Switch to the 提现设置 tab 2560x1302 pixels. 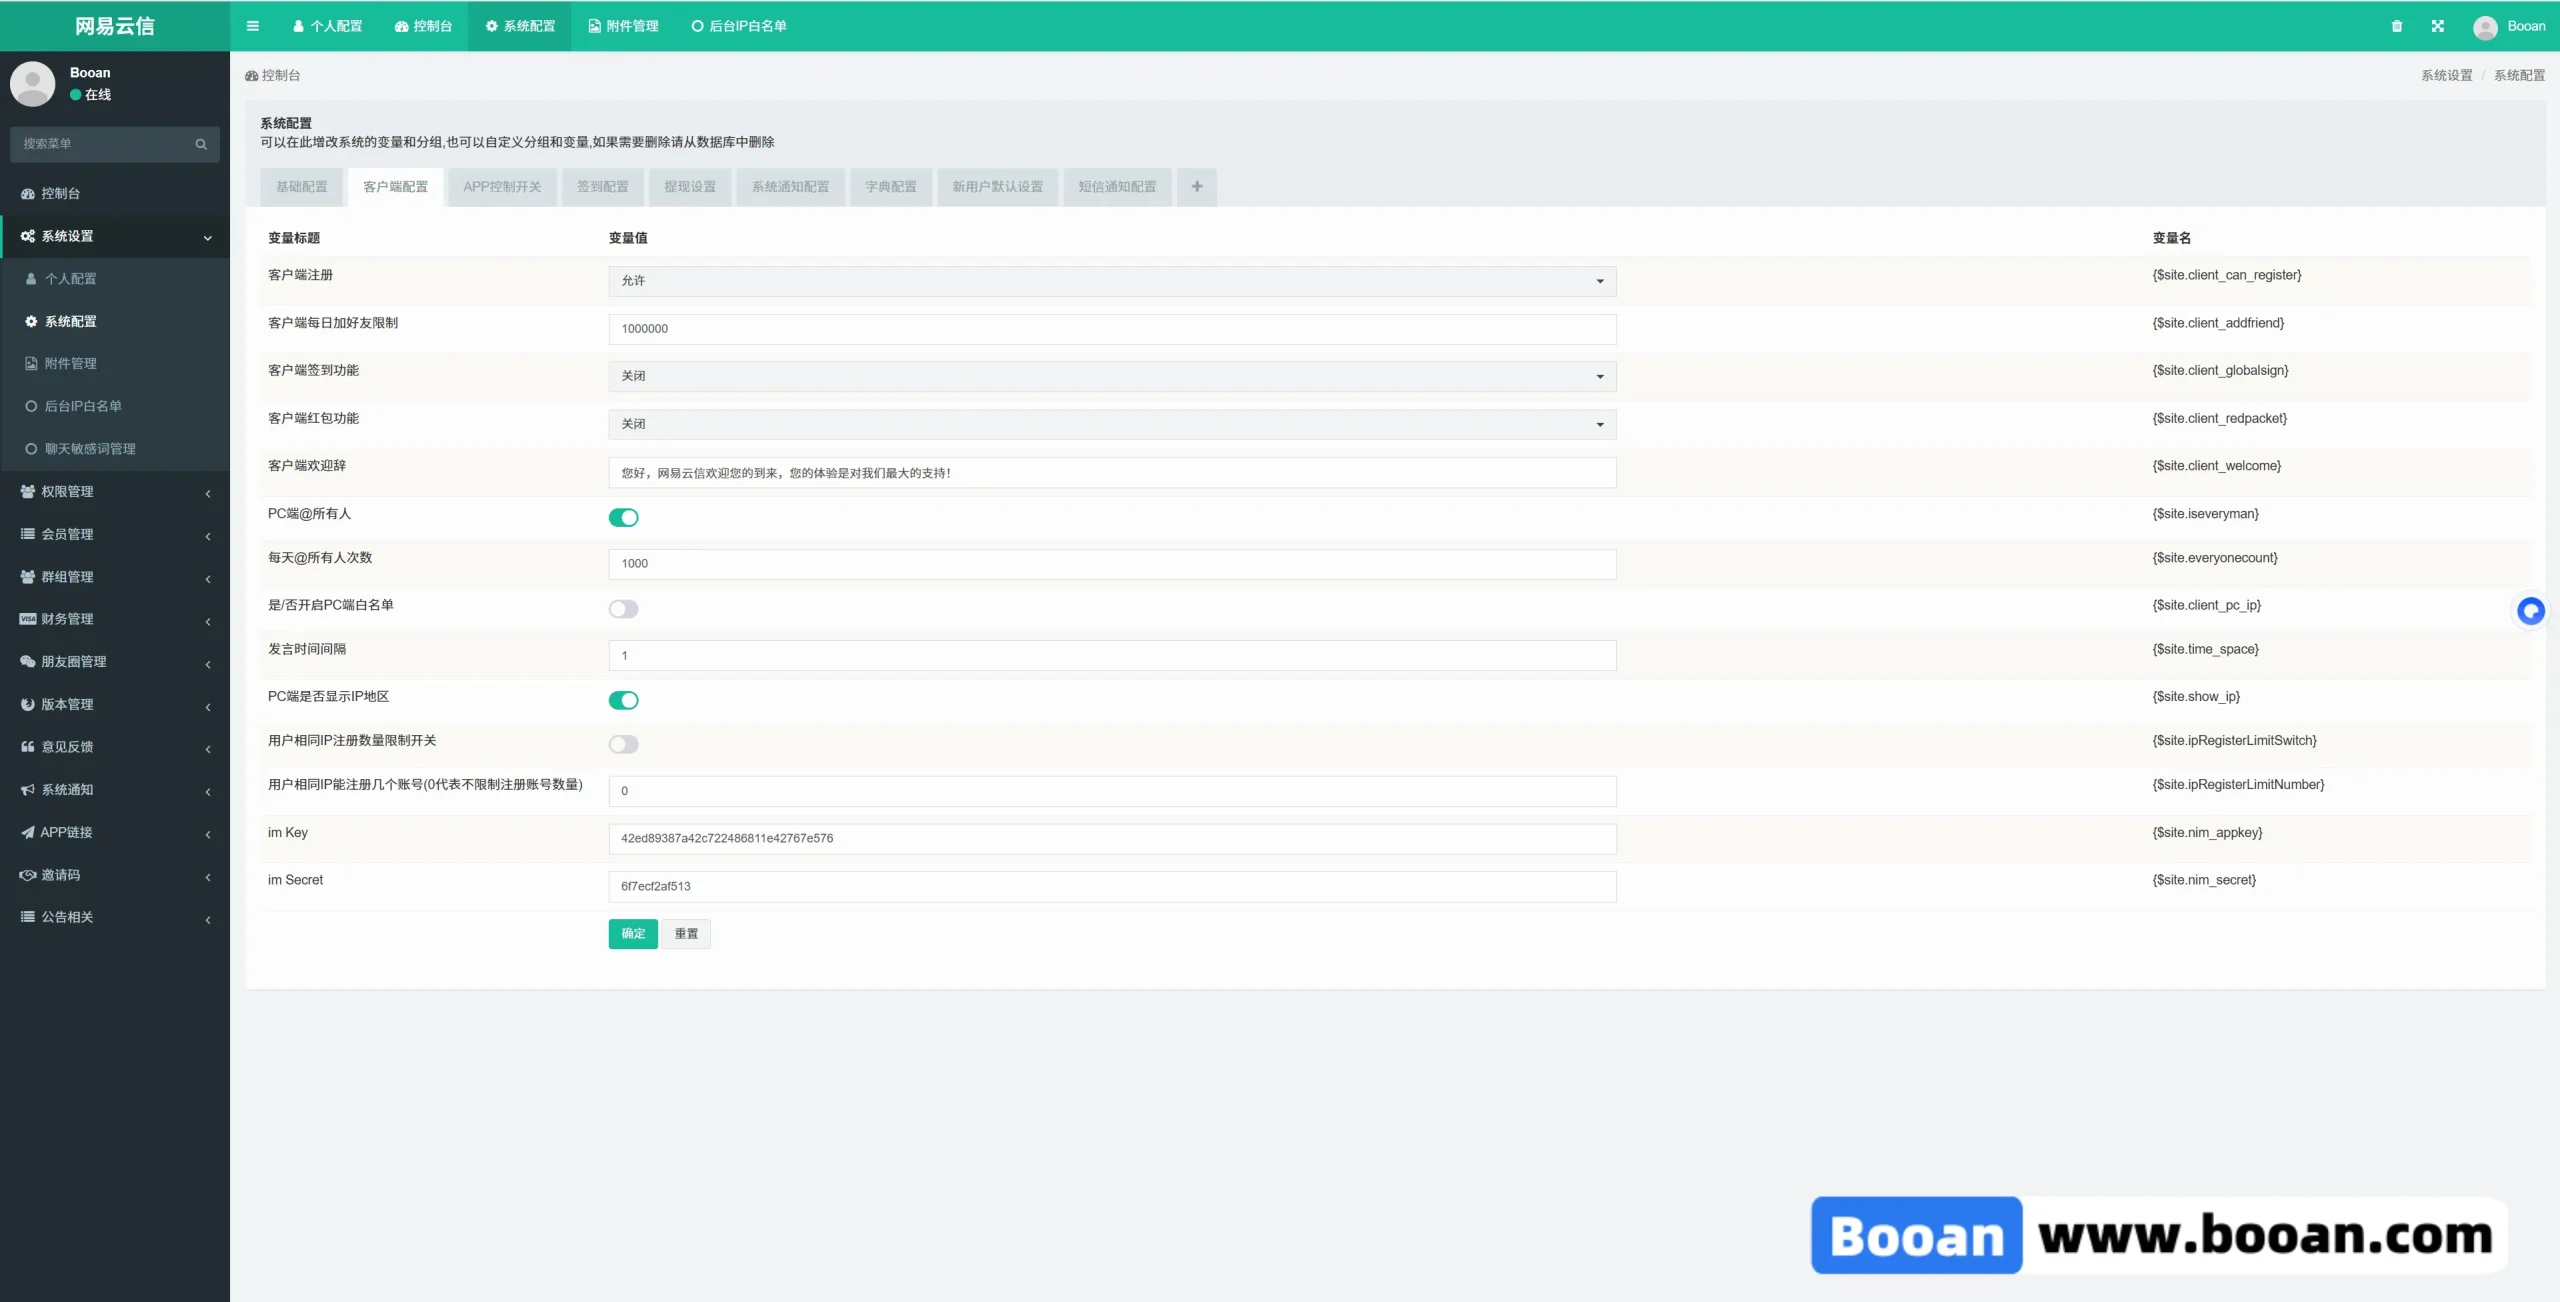[x=689, y=187]
